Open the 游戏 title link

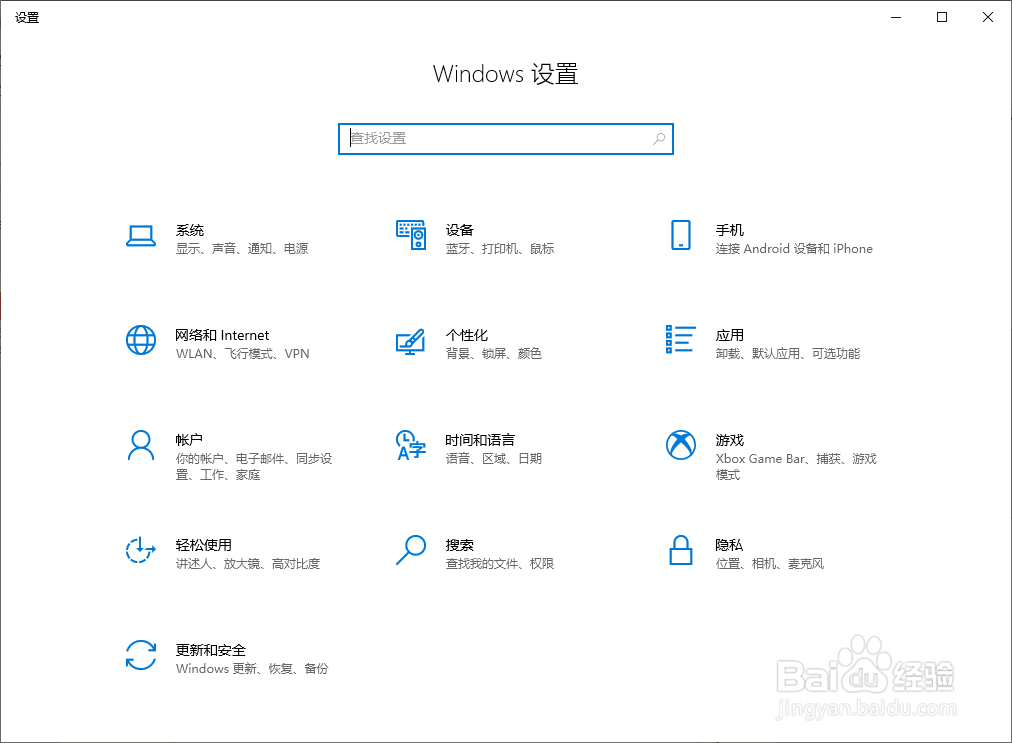tap(729, 440)
